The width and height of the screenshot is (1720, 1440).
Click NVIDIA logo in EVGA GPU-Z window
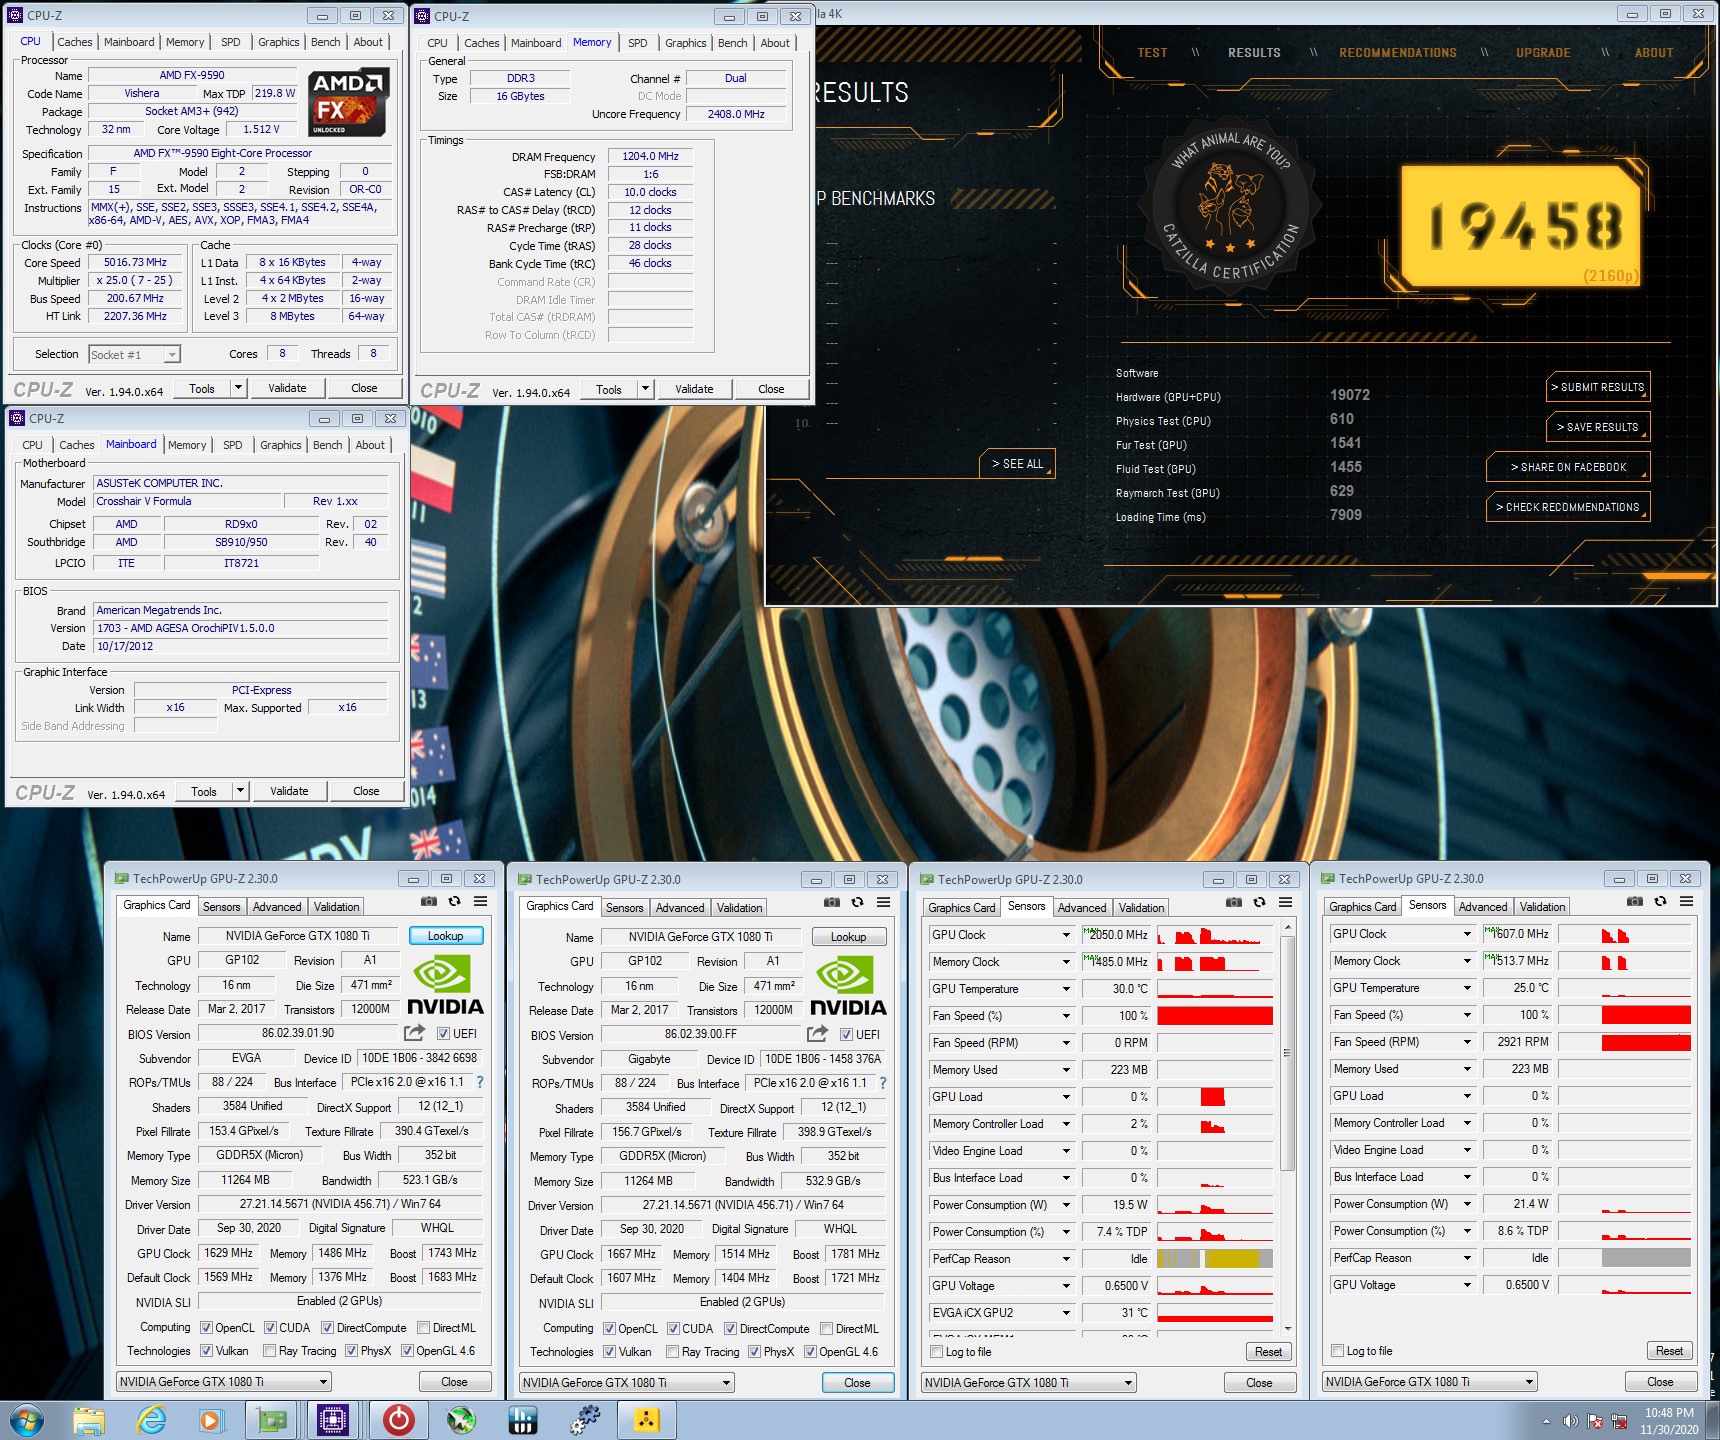point(445,985)
